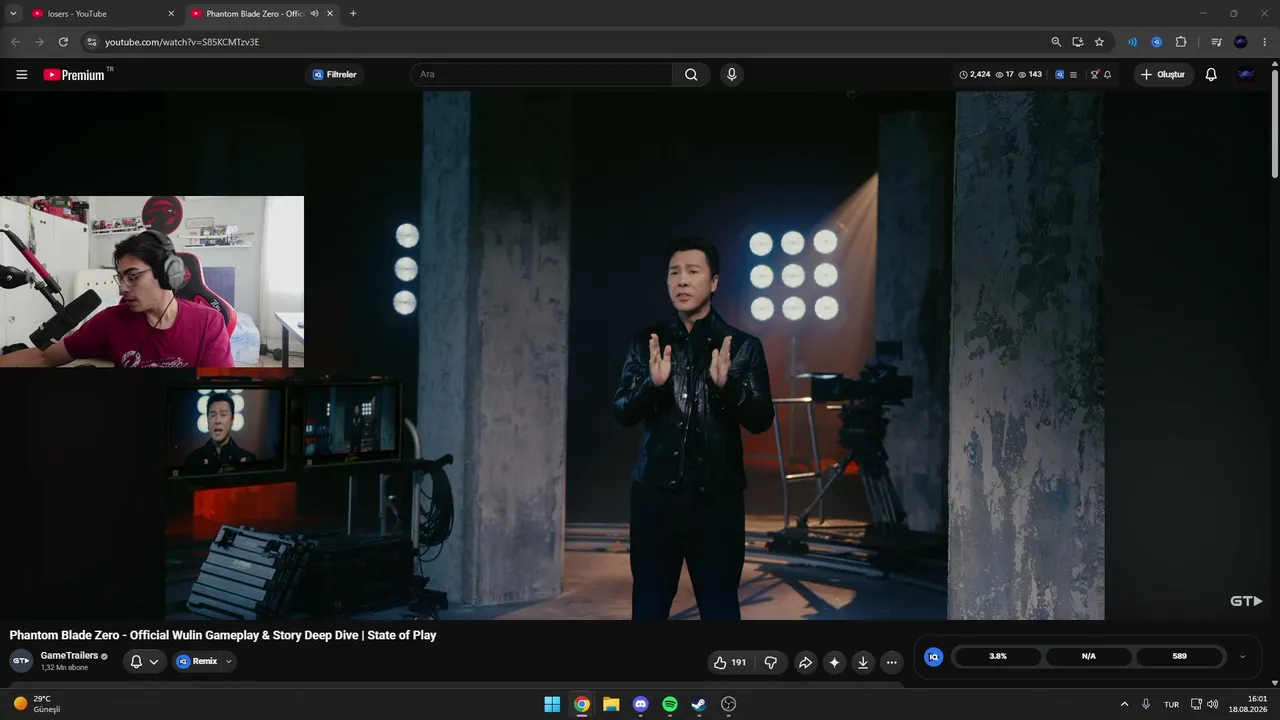Click the vidIQ badge in the score panel

933,657
